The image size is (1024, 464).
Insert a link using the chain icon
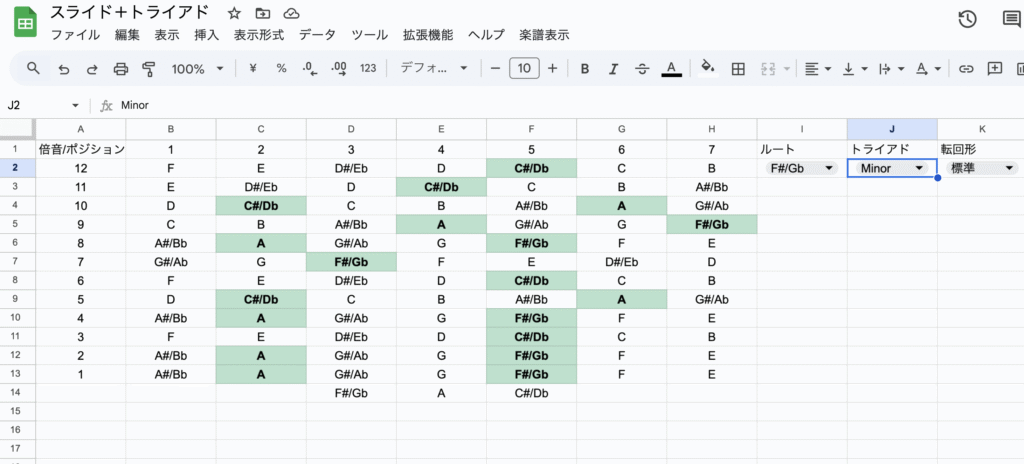966,69
